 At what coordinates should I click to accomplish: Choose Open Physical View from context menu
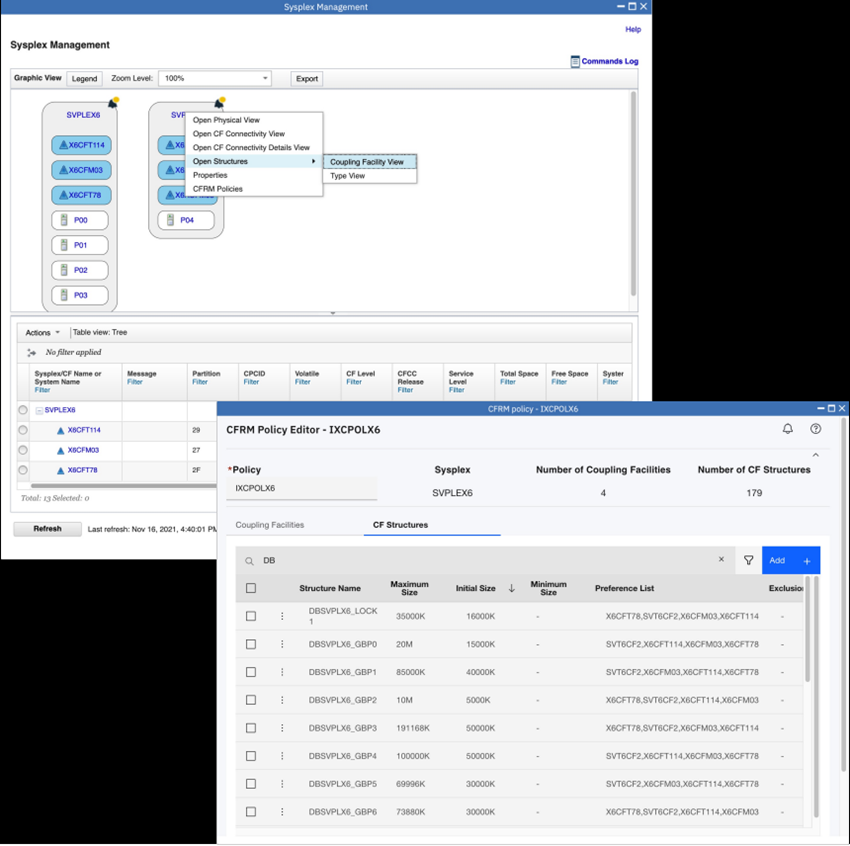pos(226,120)
